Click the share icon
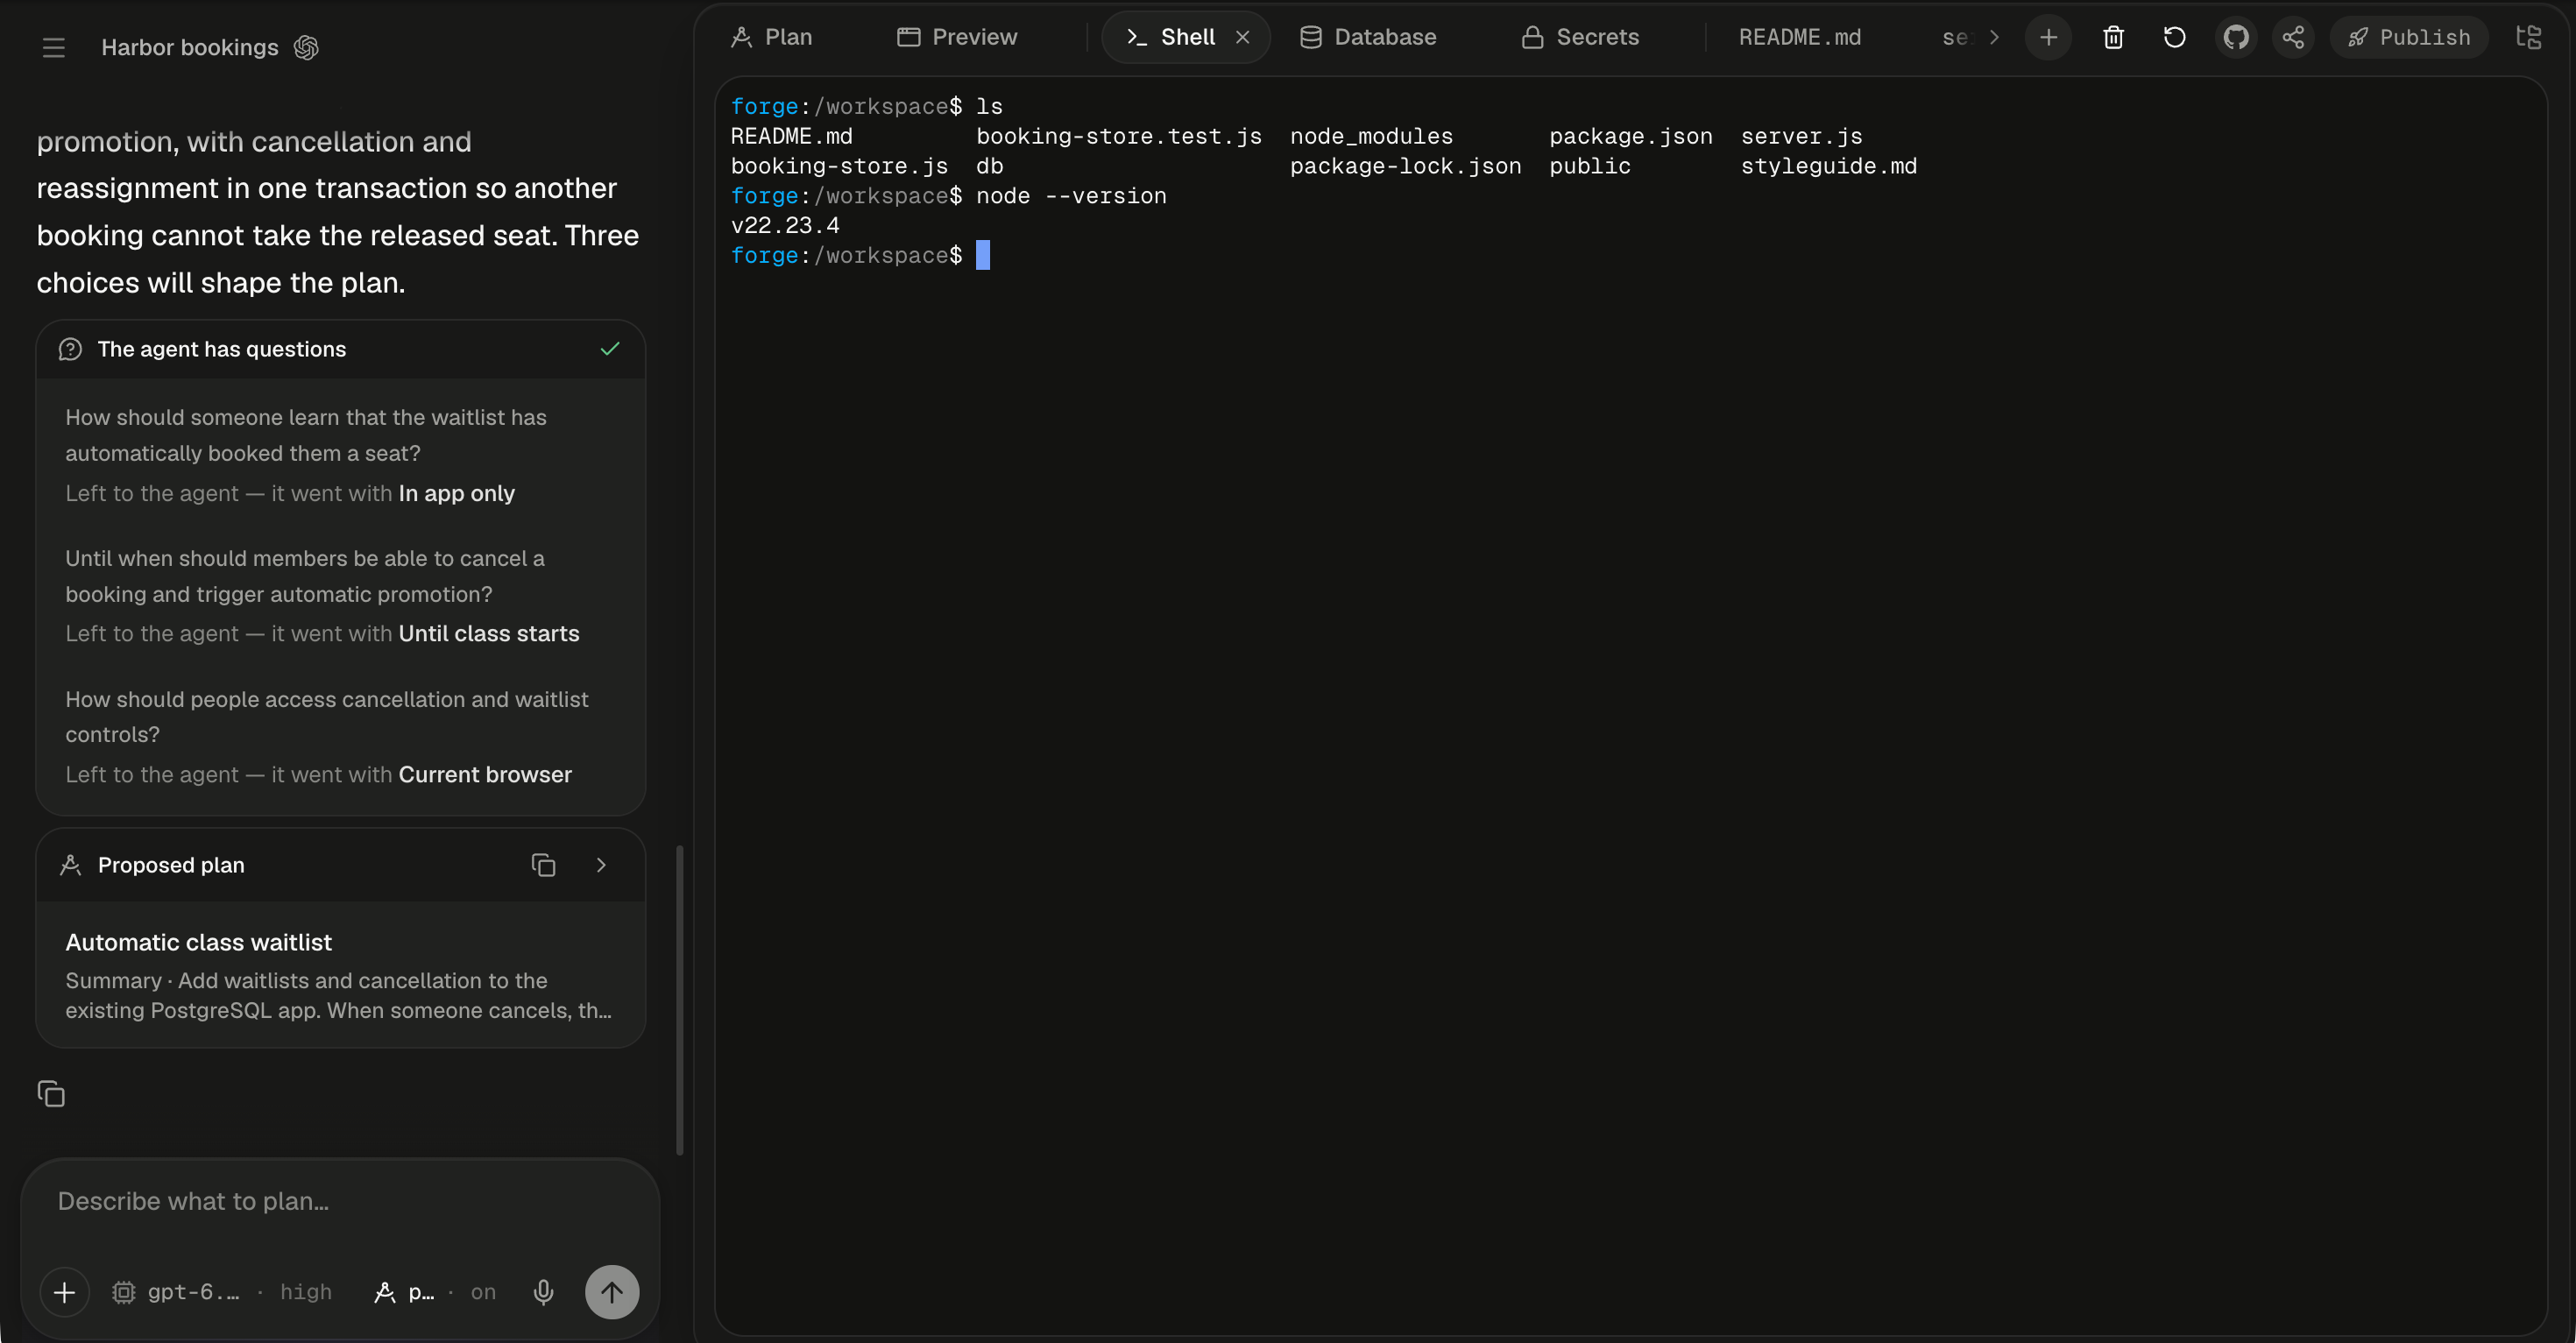Screen dimensions: 2576x1343 point(2293,37)
